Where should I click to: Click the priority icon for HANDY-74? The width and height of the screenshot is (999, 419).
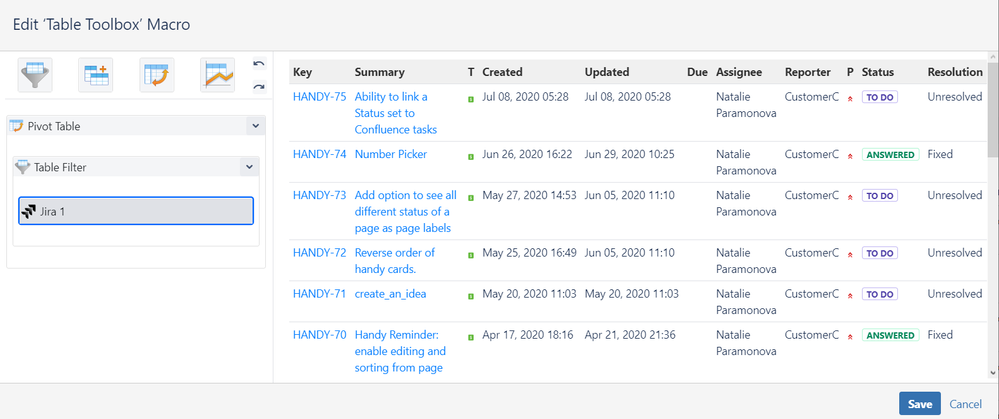pyautogui.click(x=850, y=157)
